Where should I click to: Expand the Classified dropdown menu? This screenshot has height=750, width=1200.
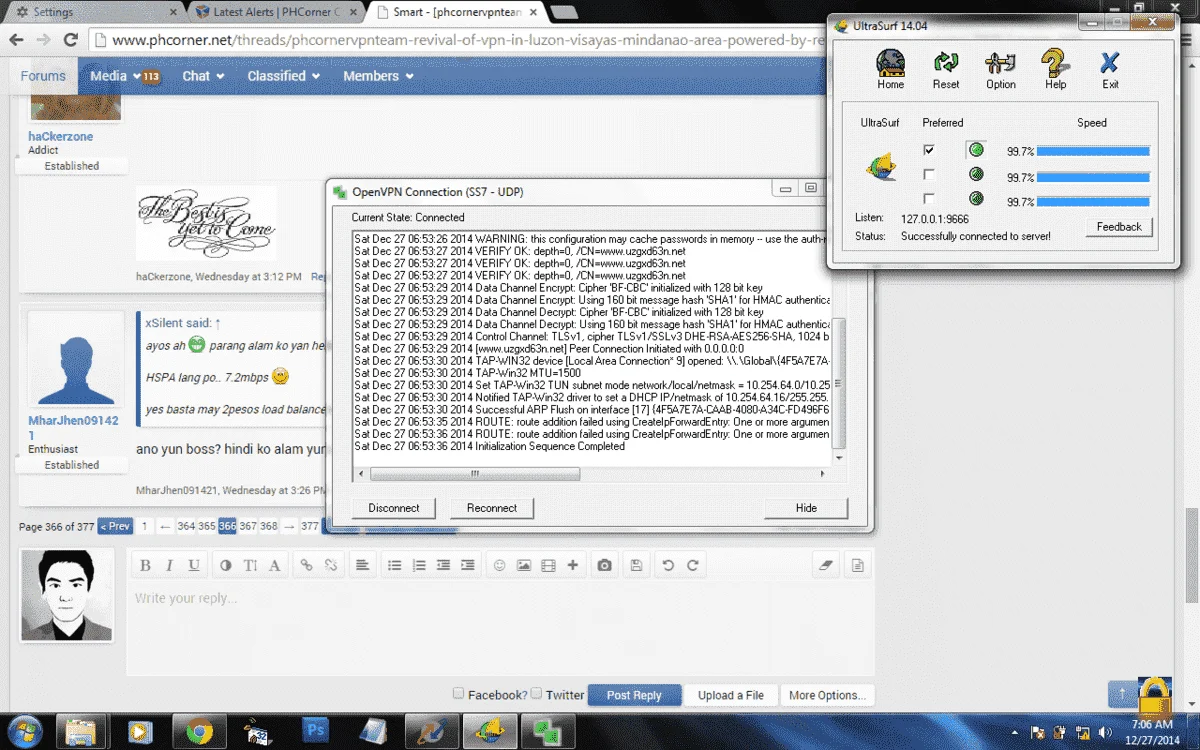tap(284, 76)
